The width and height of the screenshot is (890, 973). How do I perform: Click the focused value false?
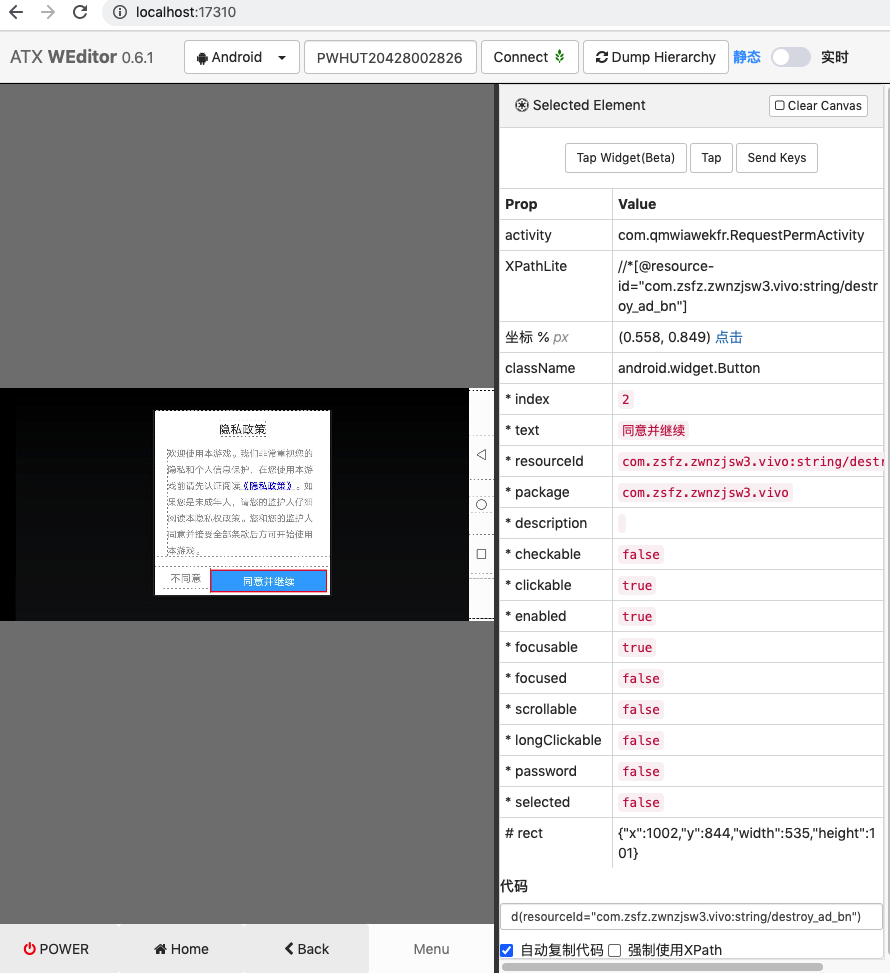[641, 678]
